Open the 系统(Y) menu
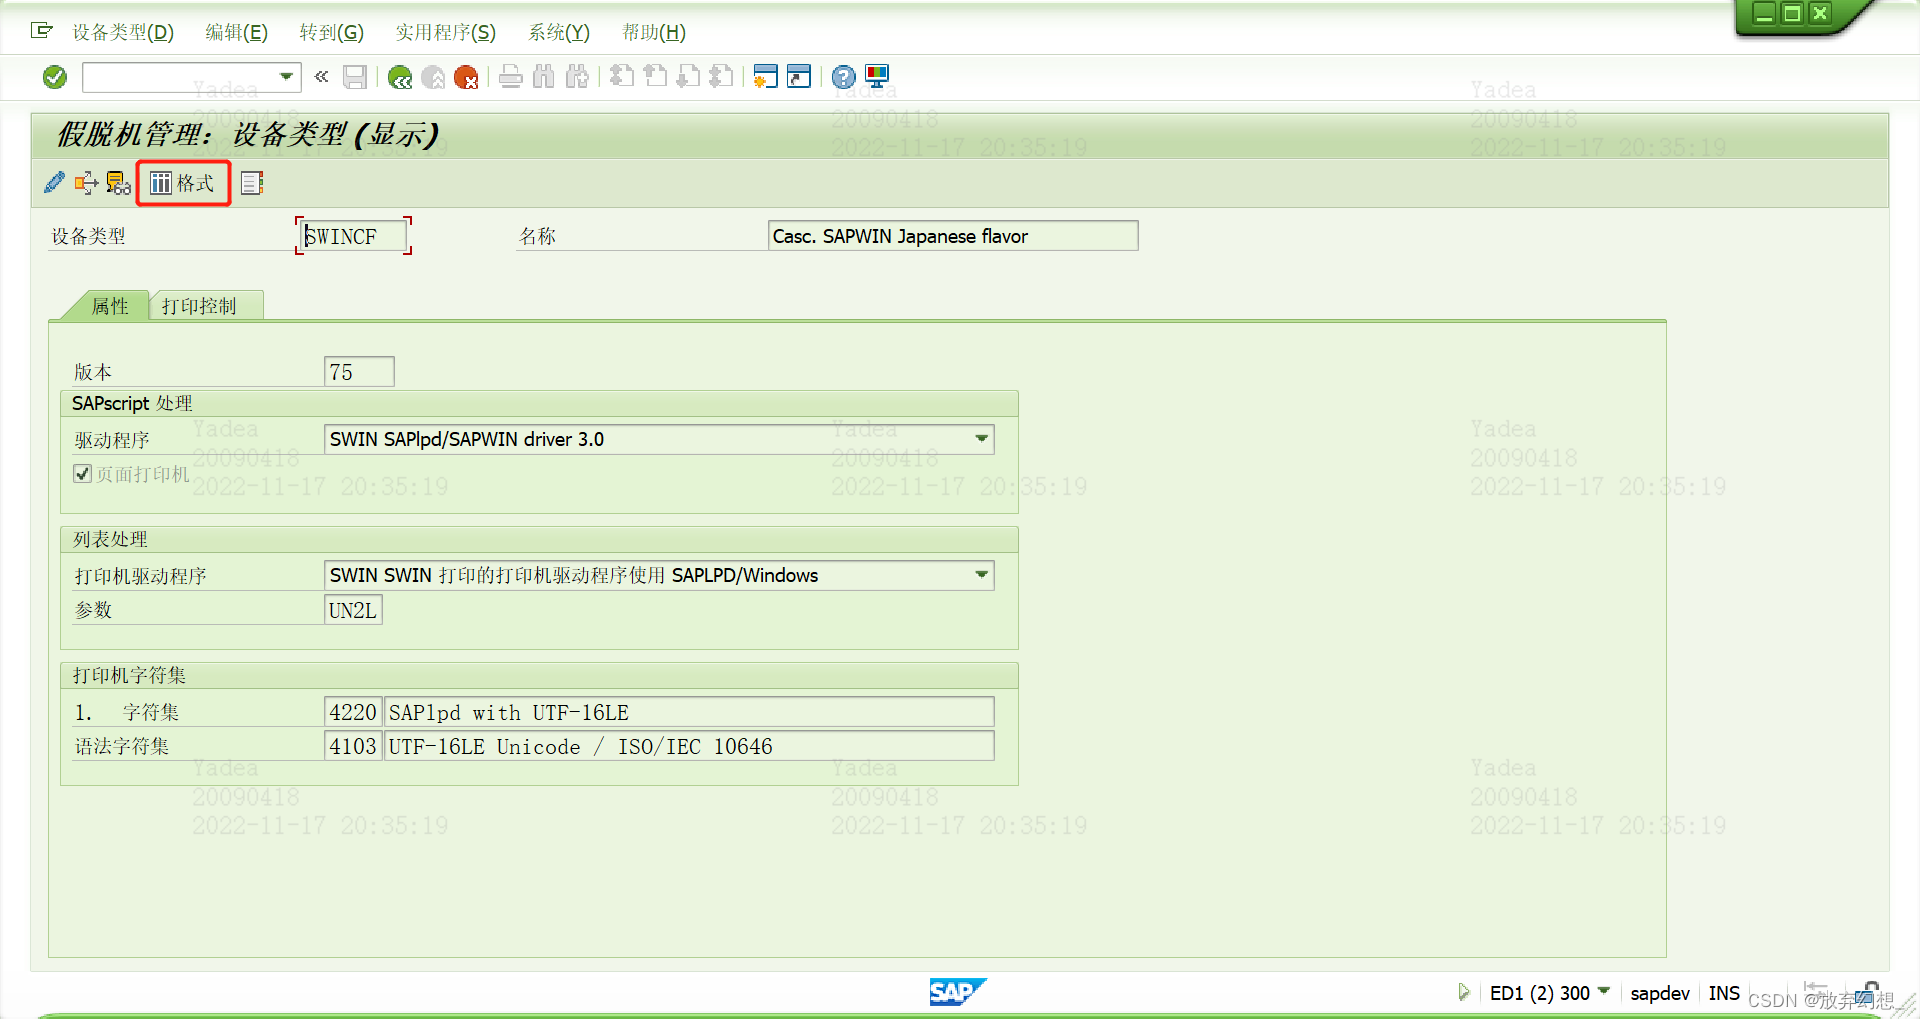The width and height of the screenshot is (1920, 1019). tap(559, 33)
